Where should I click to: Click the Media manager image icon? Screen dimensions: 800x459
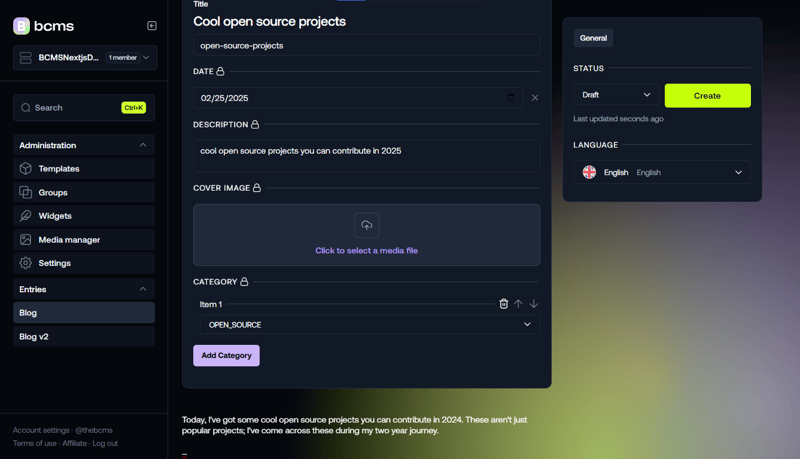point(26,240)
